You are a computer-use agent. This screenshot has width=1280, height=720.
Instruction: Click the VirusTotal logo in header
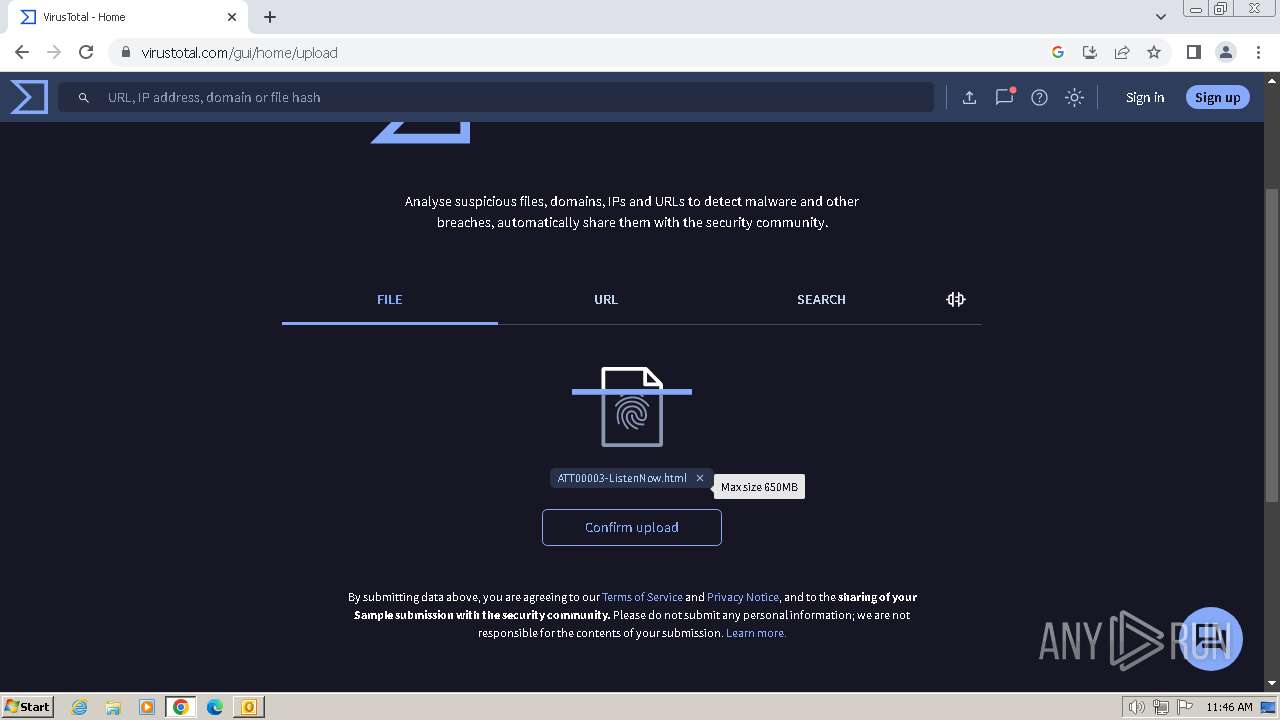(x=29, y=97)
